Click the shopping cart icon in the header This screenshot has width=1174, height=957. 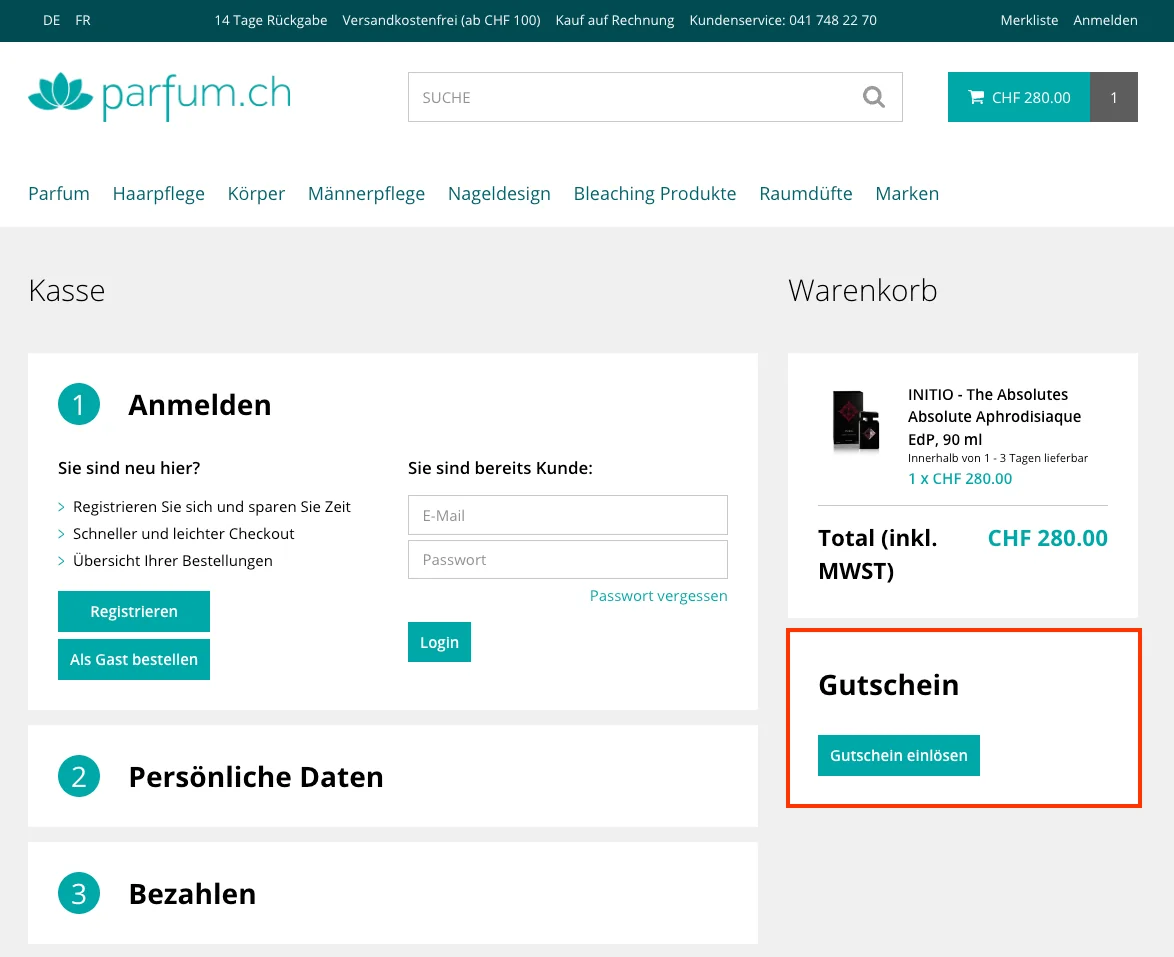(x=976, y=97)
